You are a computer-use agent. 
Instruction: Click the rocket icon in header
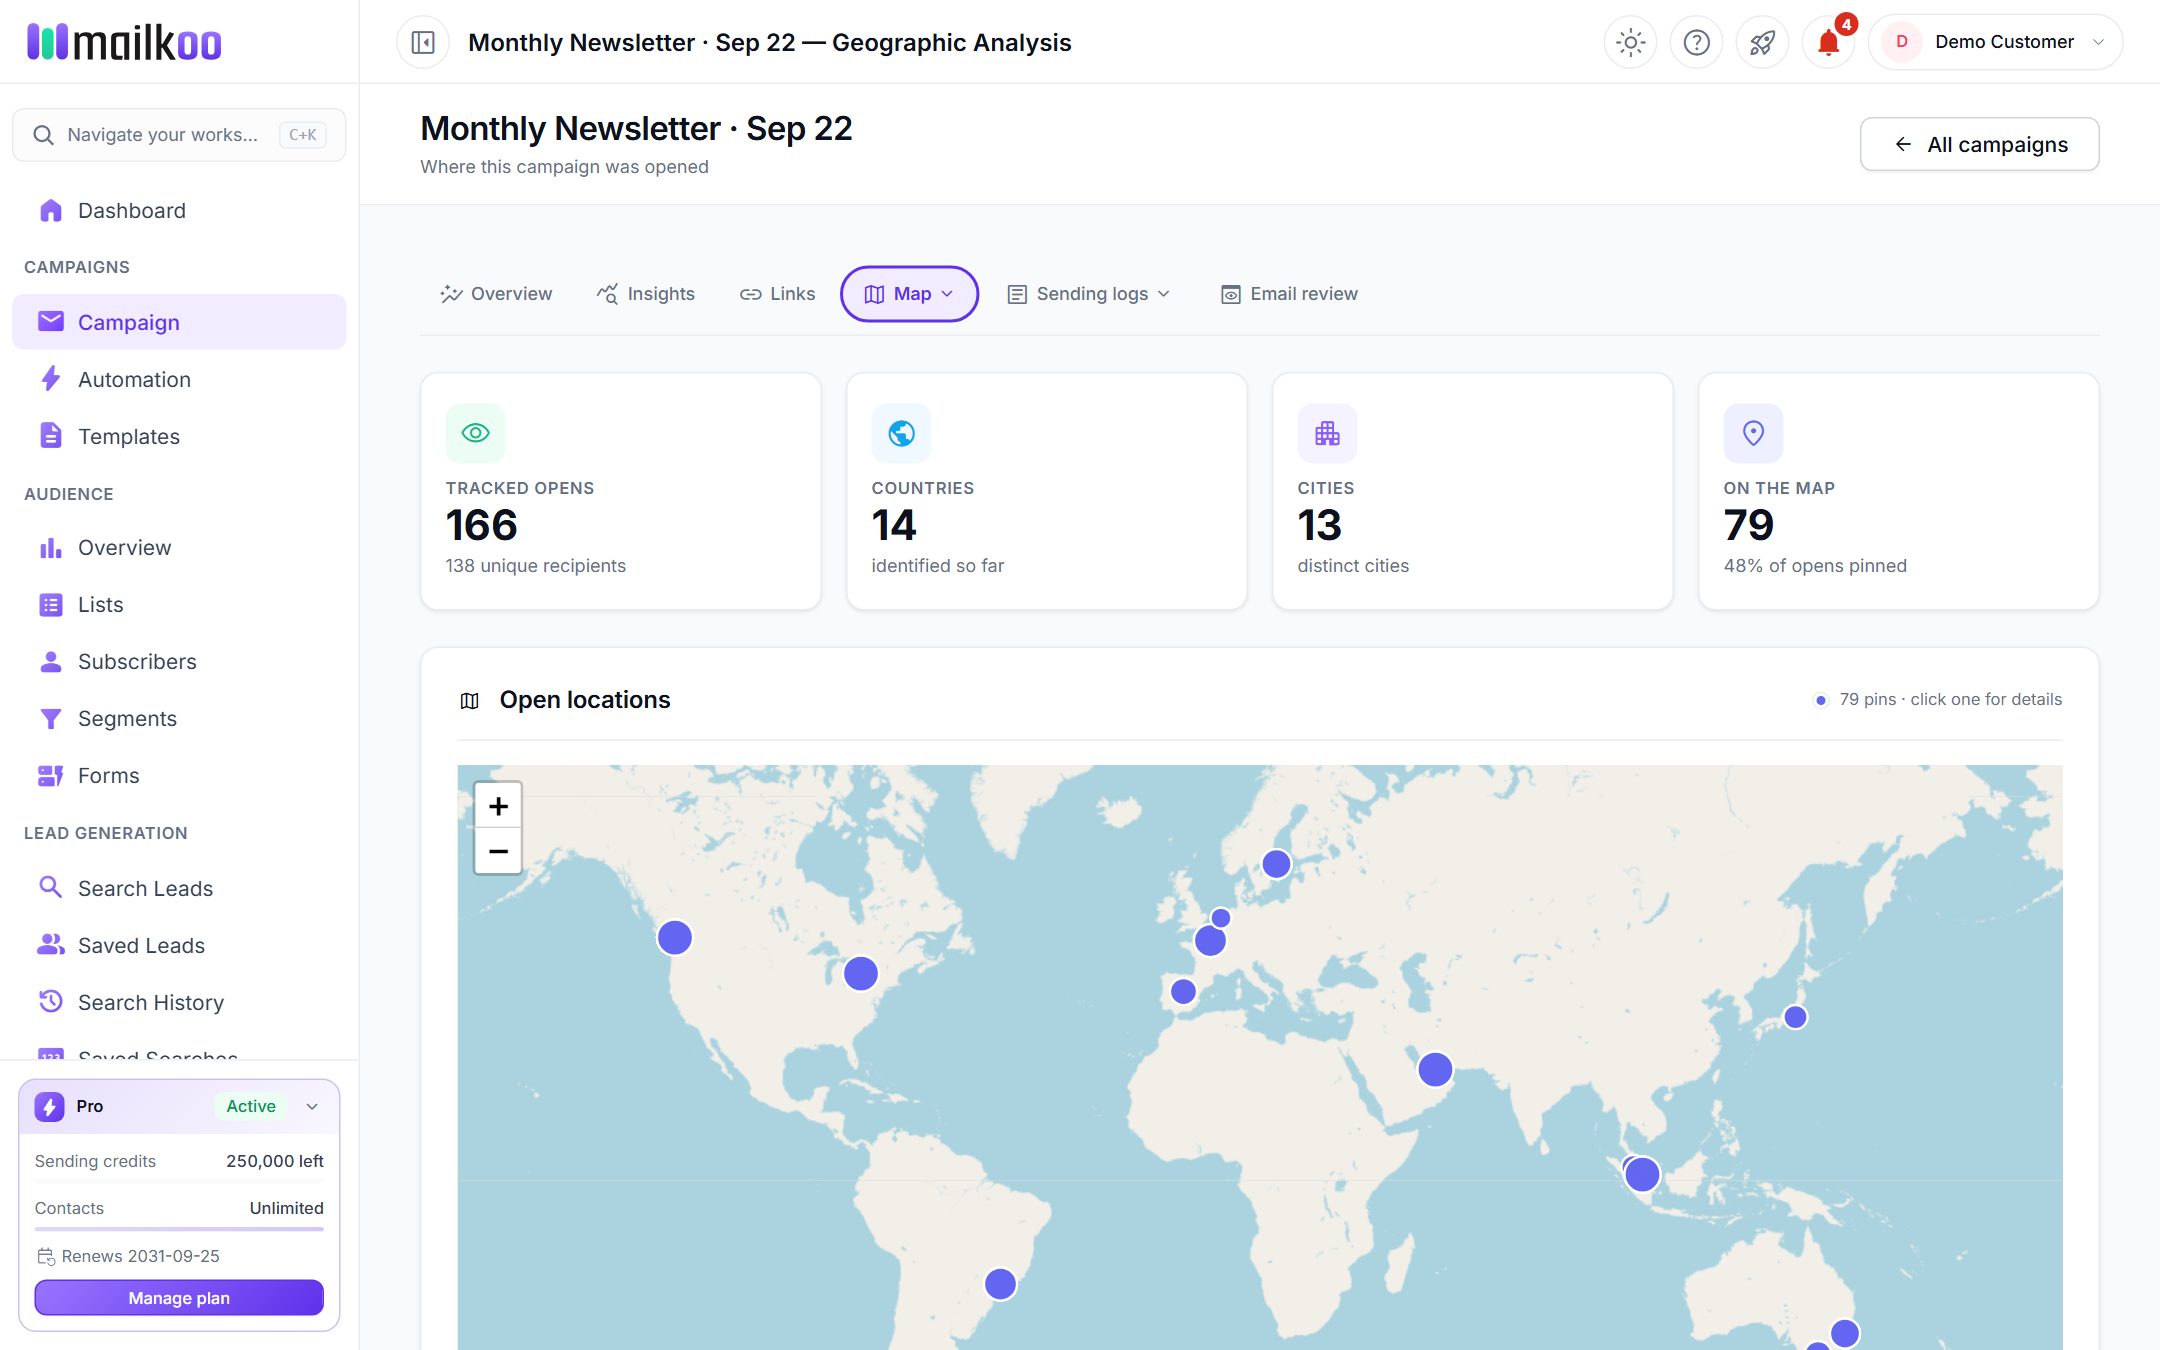pyautogui.click(x=1762, y=42)
